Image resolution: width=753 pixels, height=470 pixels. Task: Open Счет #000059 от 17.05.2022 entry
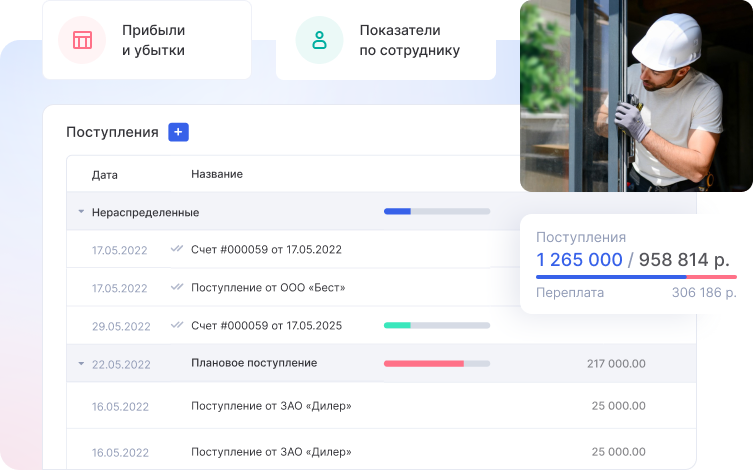[266, 249]
